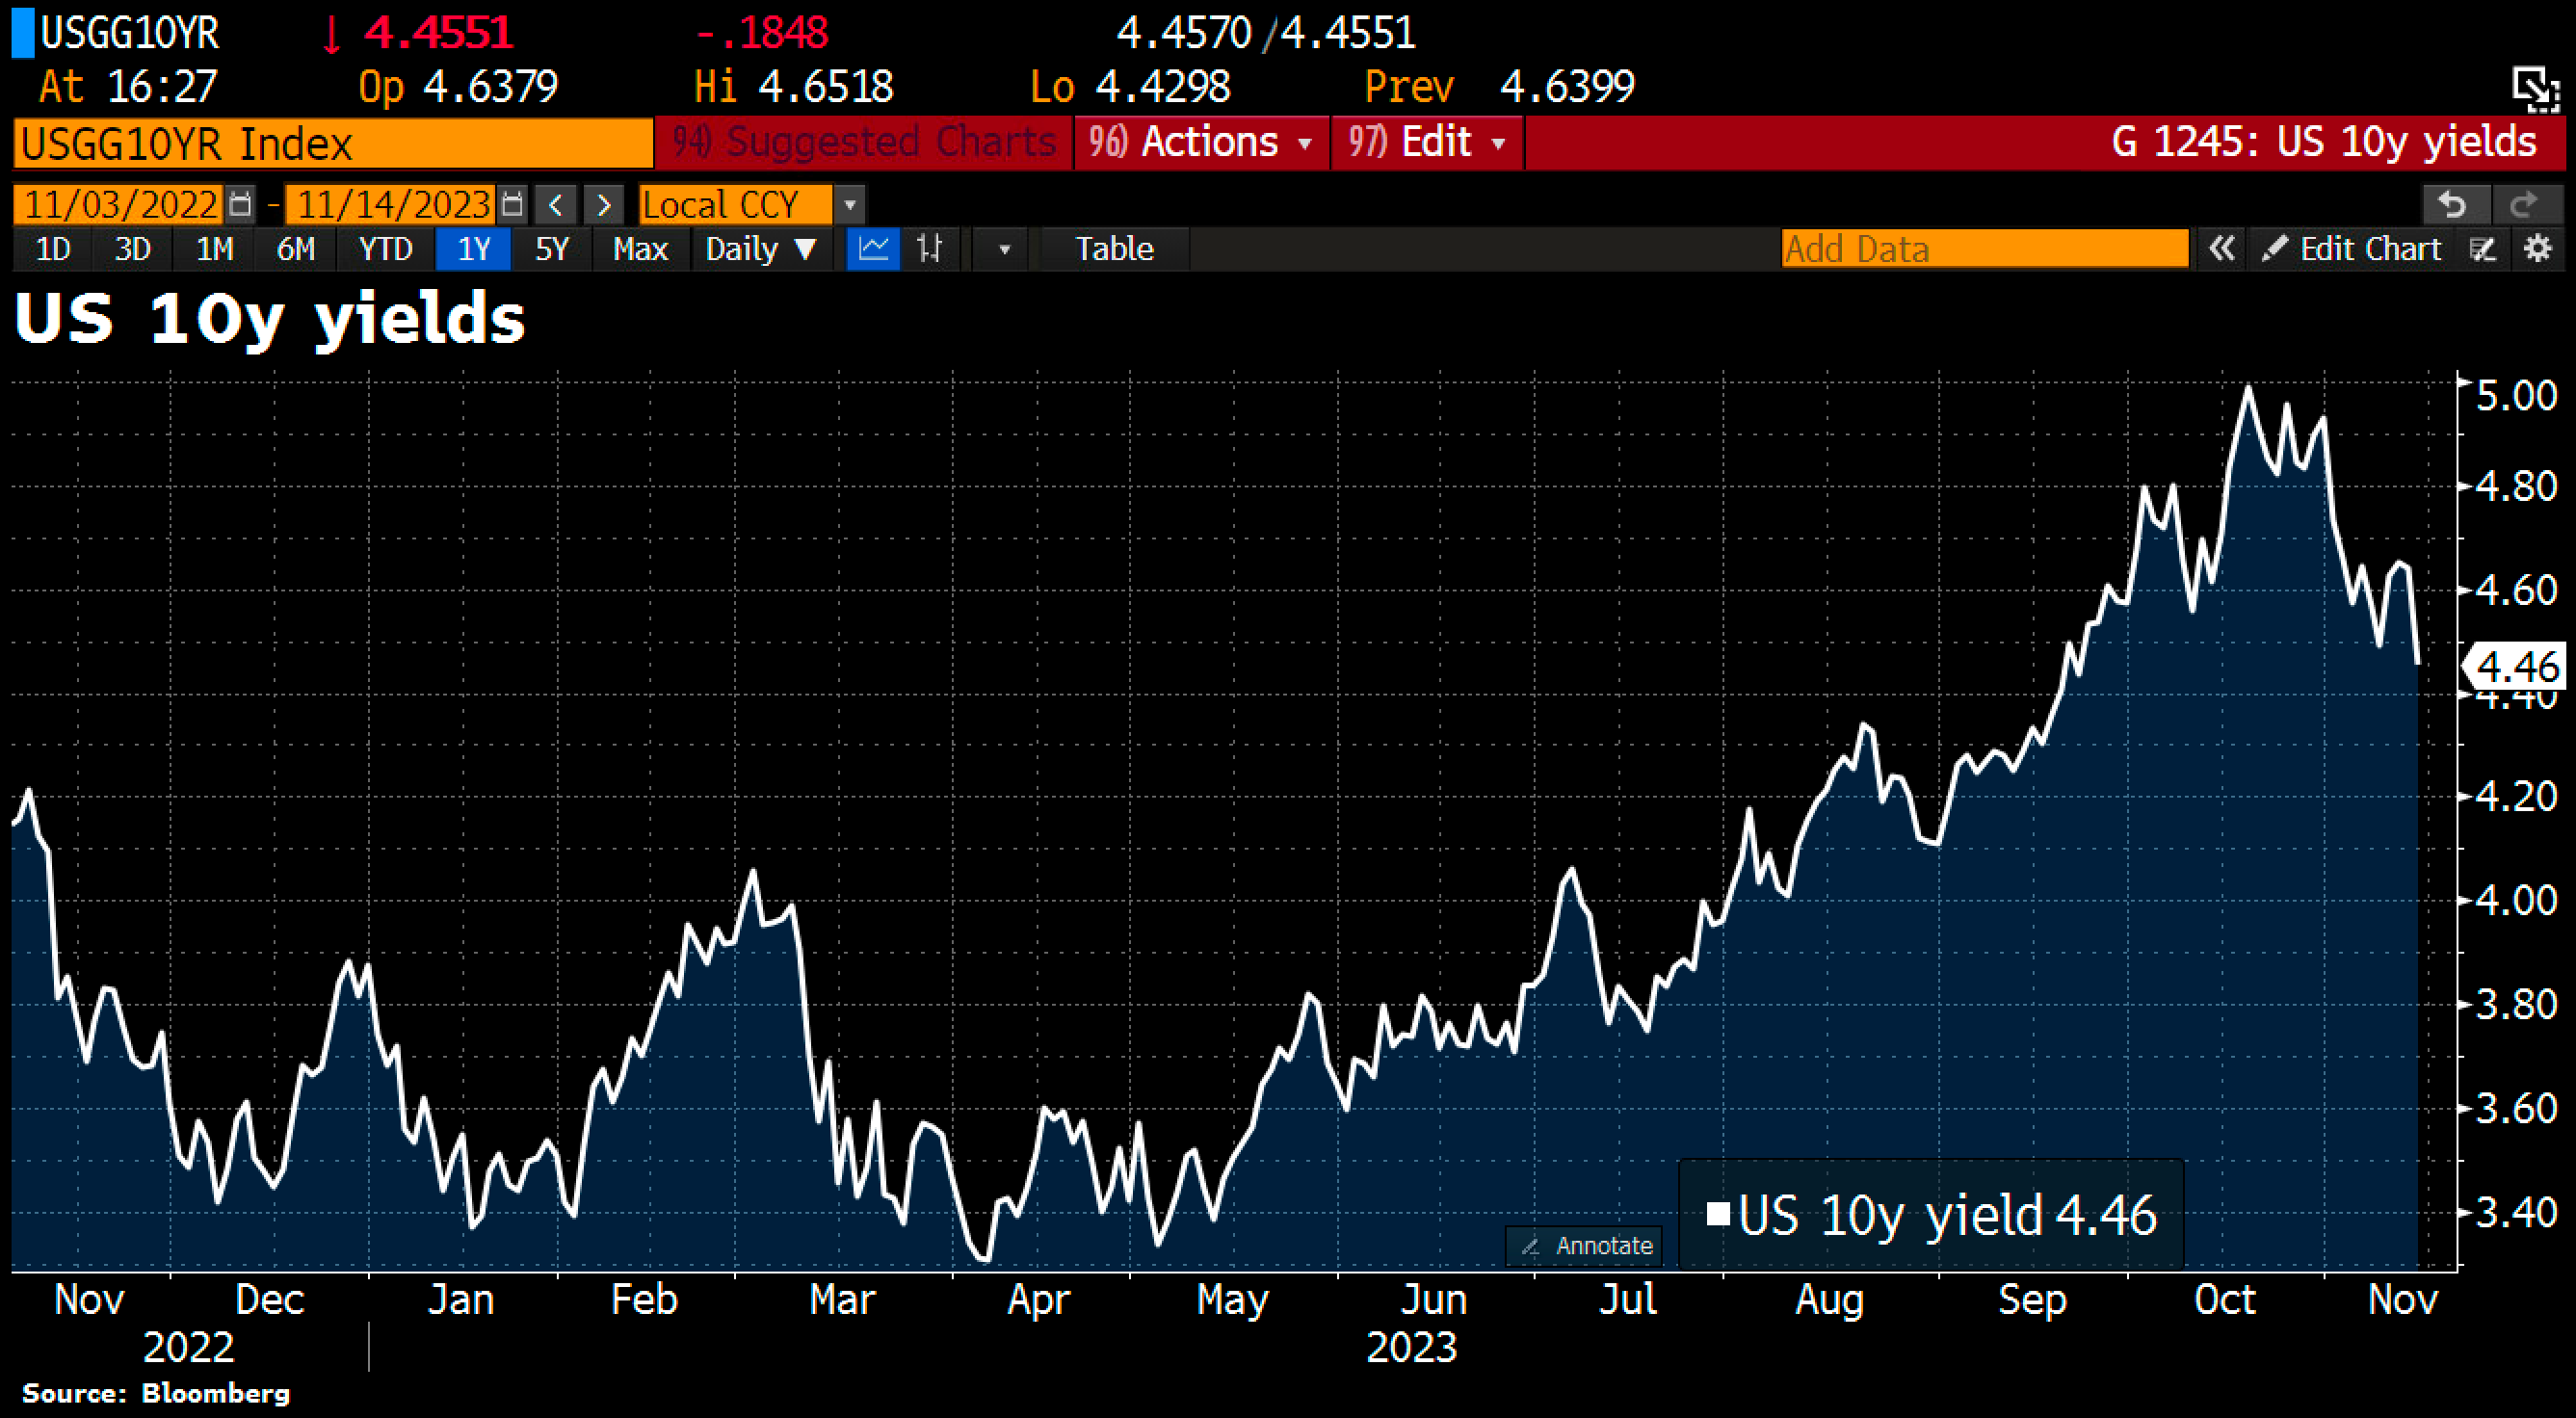
Task: Collapse panel with double chevron icon
Action: coord(2222,249)
